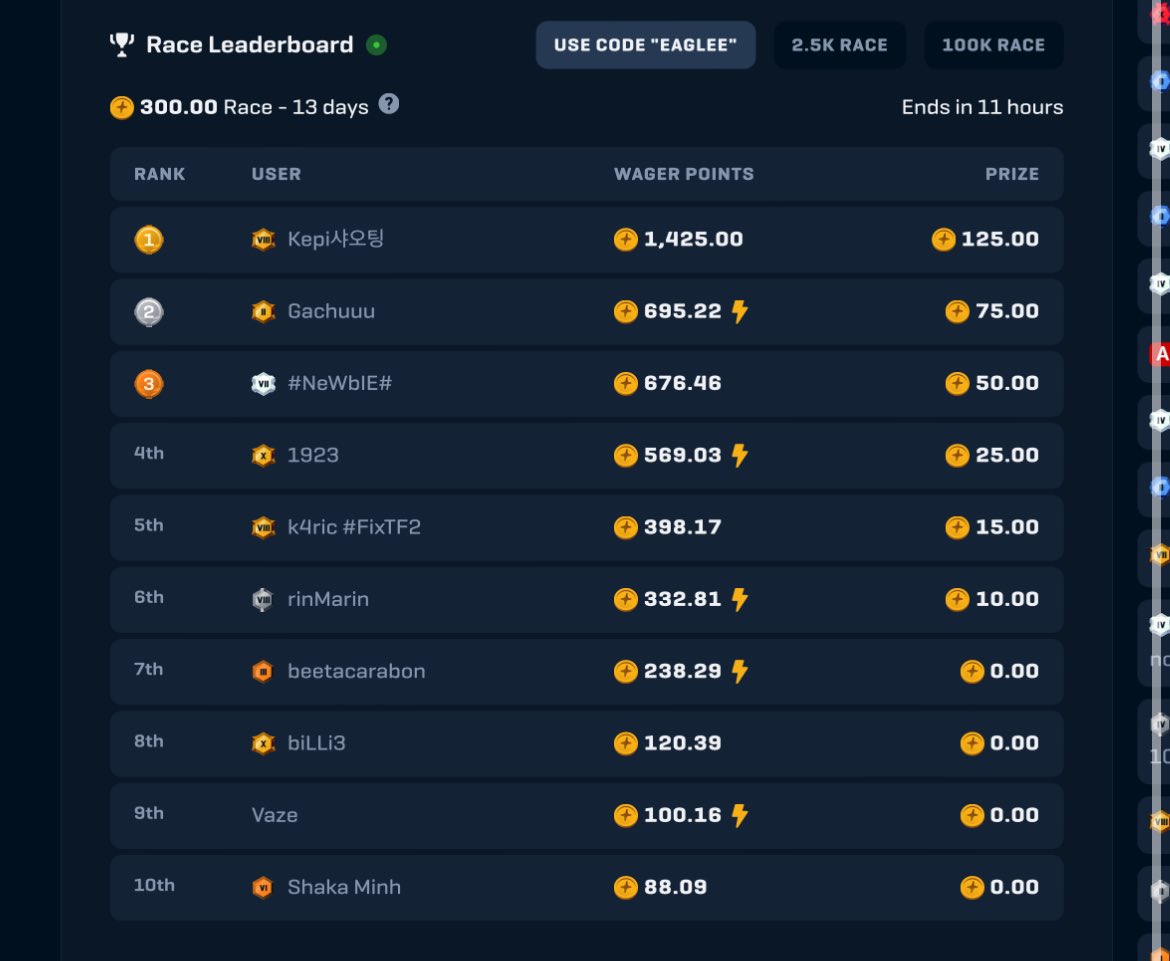Click the coin icon beside 125.00 prize
This screenshot has width=1170, height=961.
943,240
